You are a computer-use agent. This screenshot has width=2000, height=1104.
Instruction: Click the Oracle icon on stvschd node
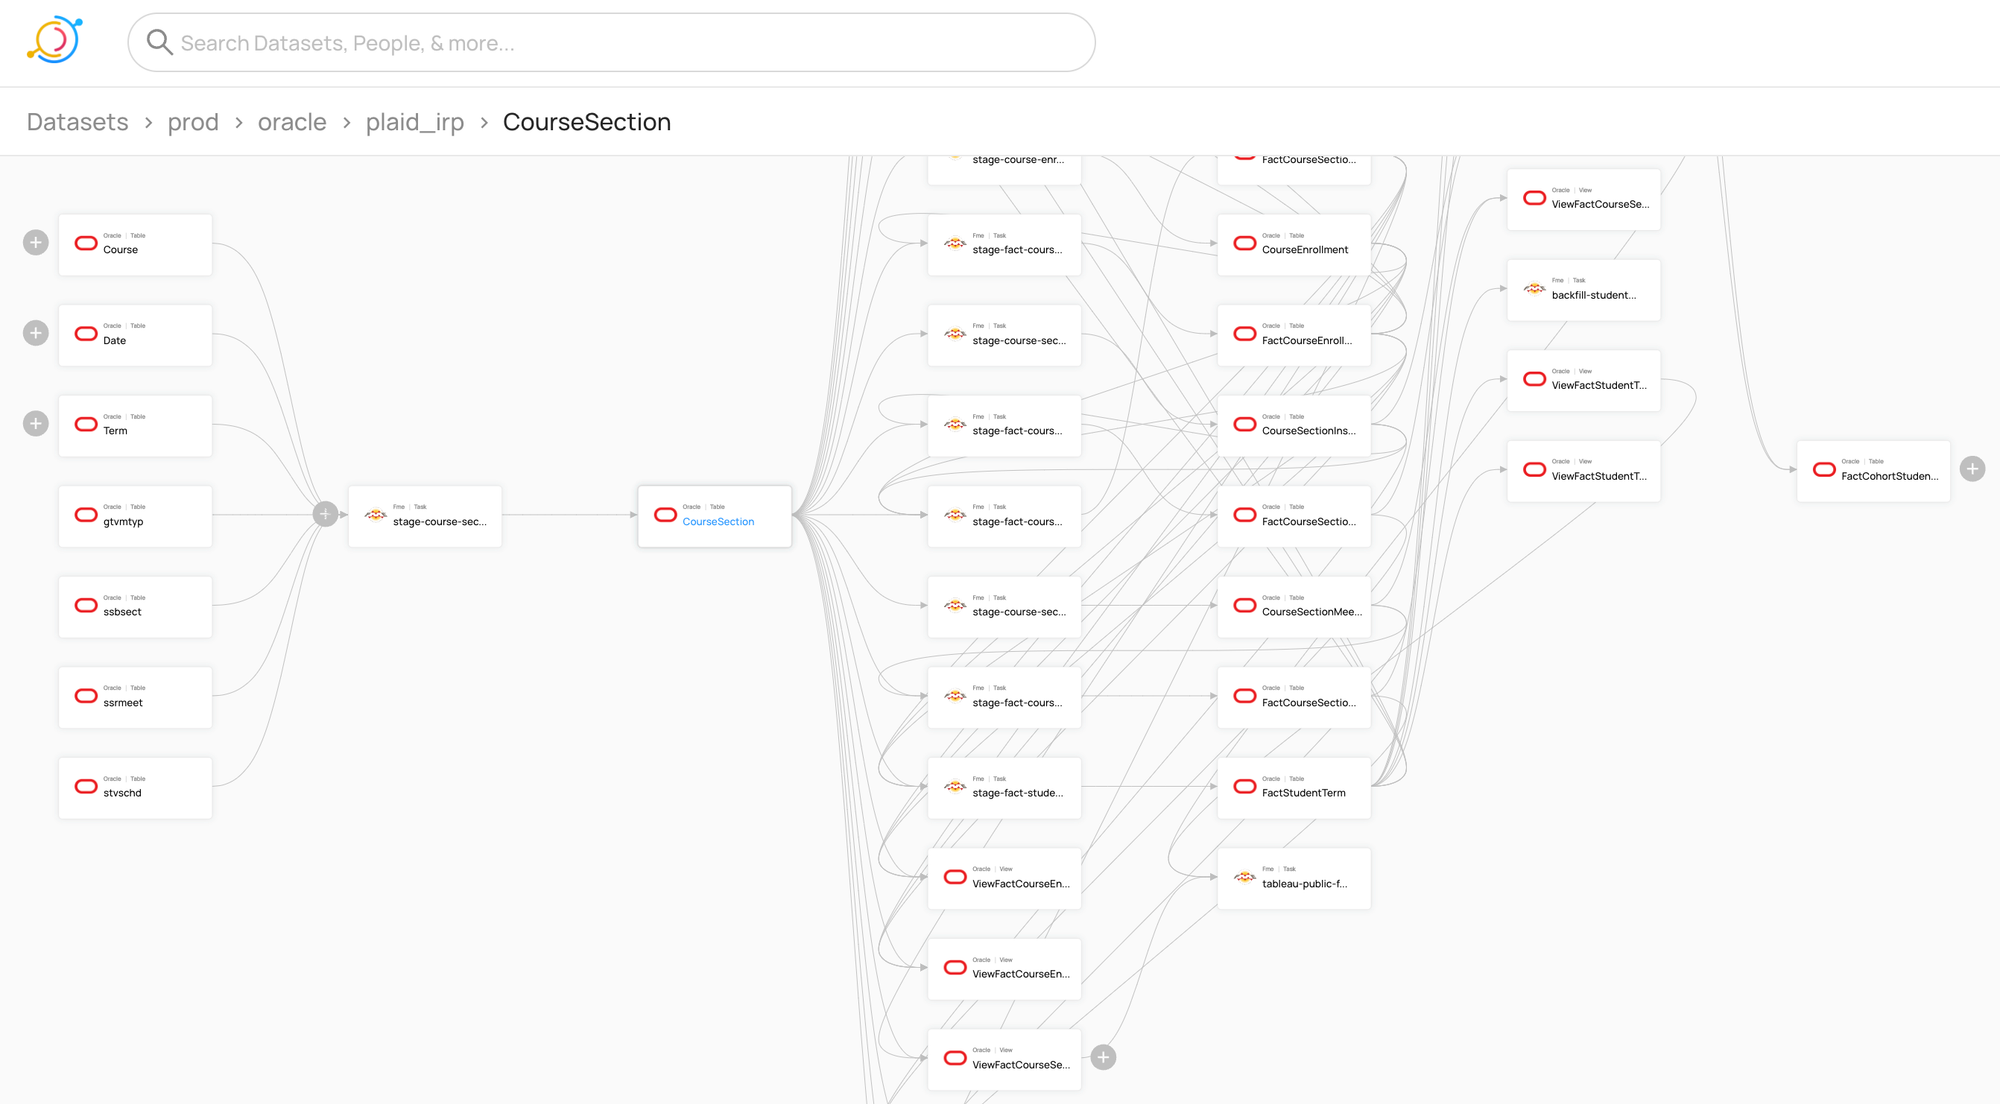click(x=87, y=787)
